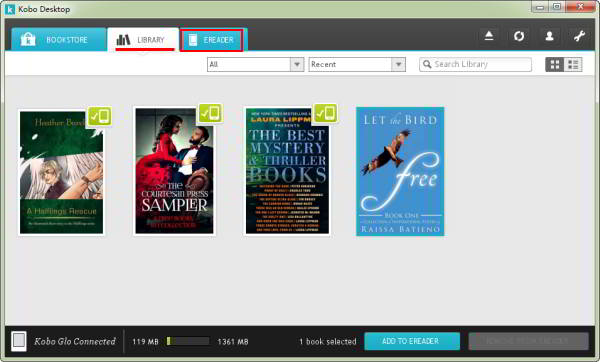Click the All filter dropdown arrow
600x362 pixels.
point(297,64)
